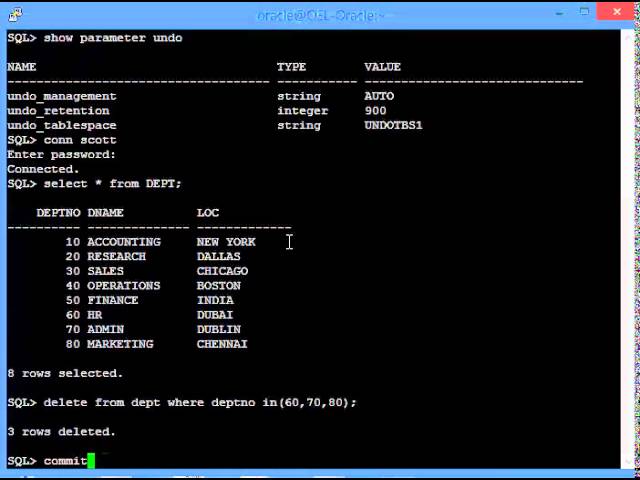Viewport: 640px width, 480px height.
Task: Click the 'Connected.' message
Action: click(x=43, y=169)
